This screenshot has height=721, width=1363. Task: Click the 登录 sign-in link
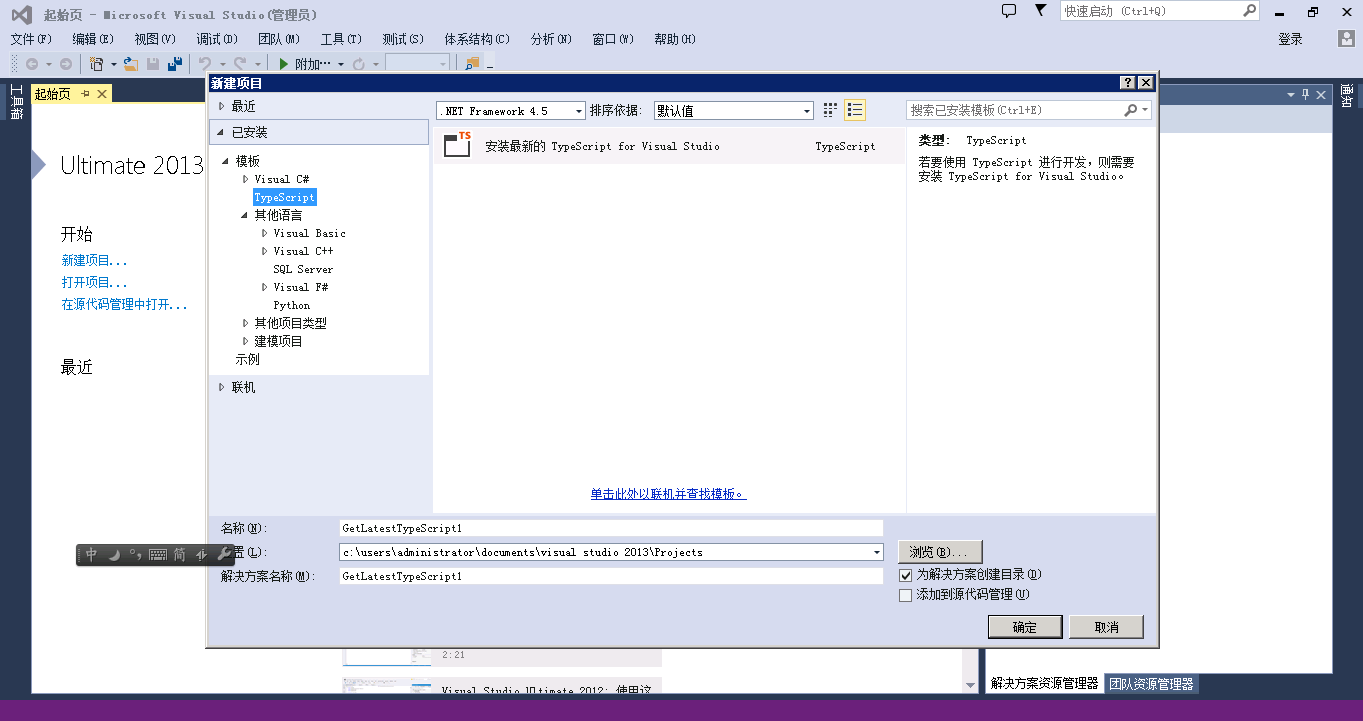(1290, 39)
